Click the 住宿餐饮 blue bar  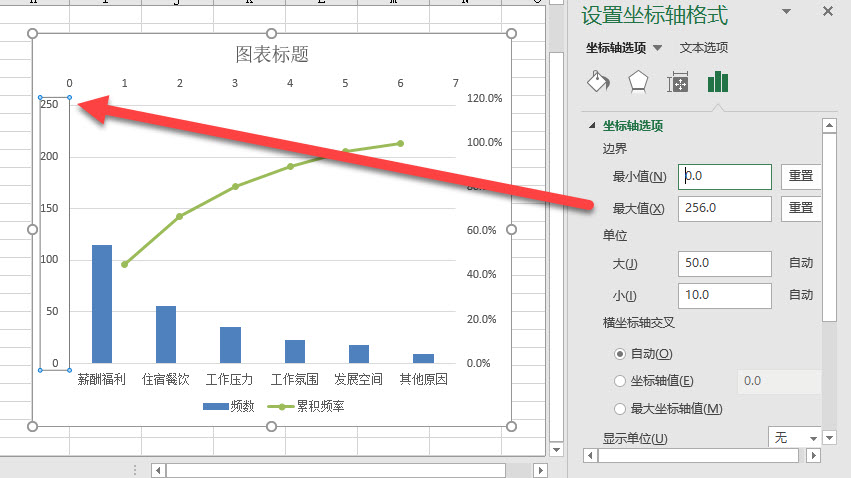[166, 334]
